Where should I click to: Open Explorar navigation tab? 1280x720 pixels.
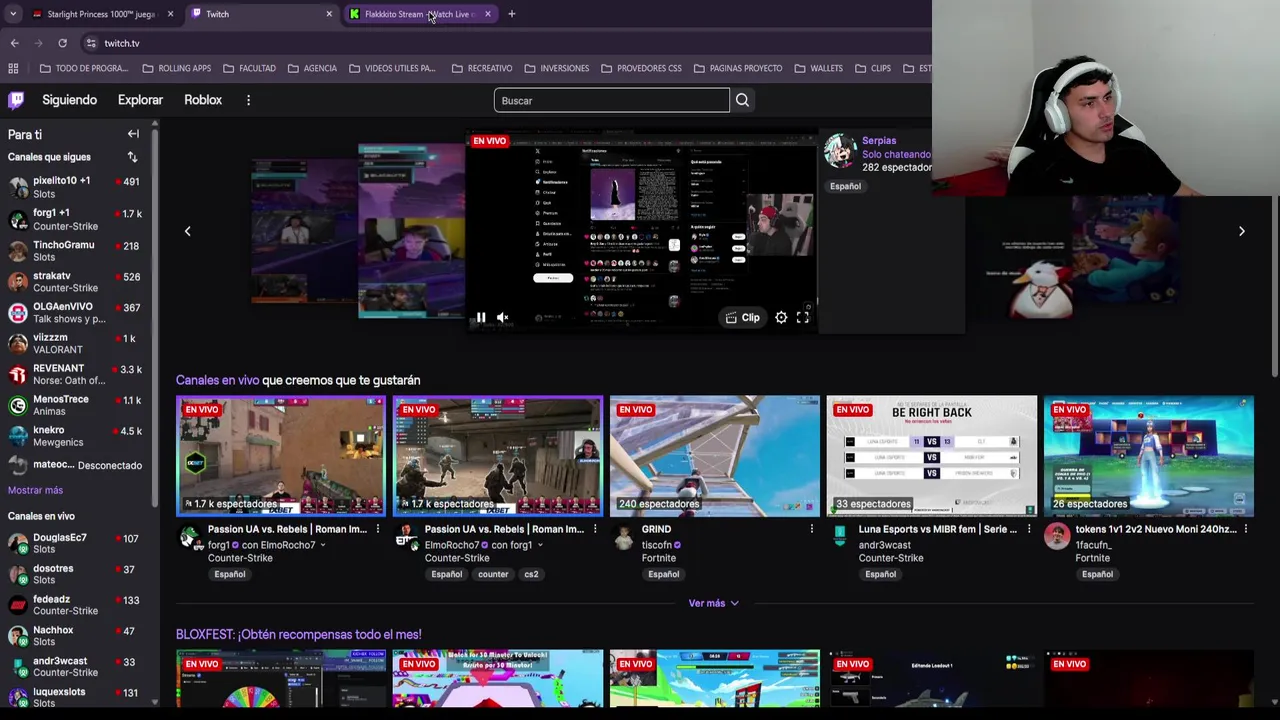pyautogui.click(x=140, y=100)
